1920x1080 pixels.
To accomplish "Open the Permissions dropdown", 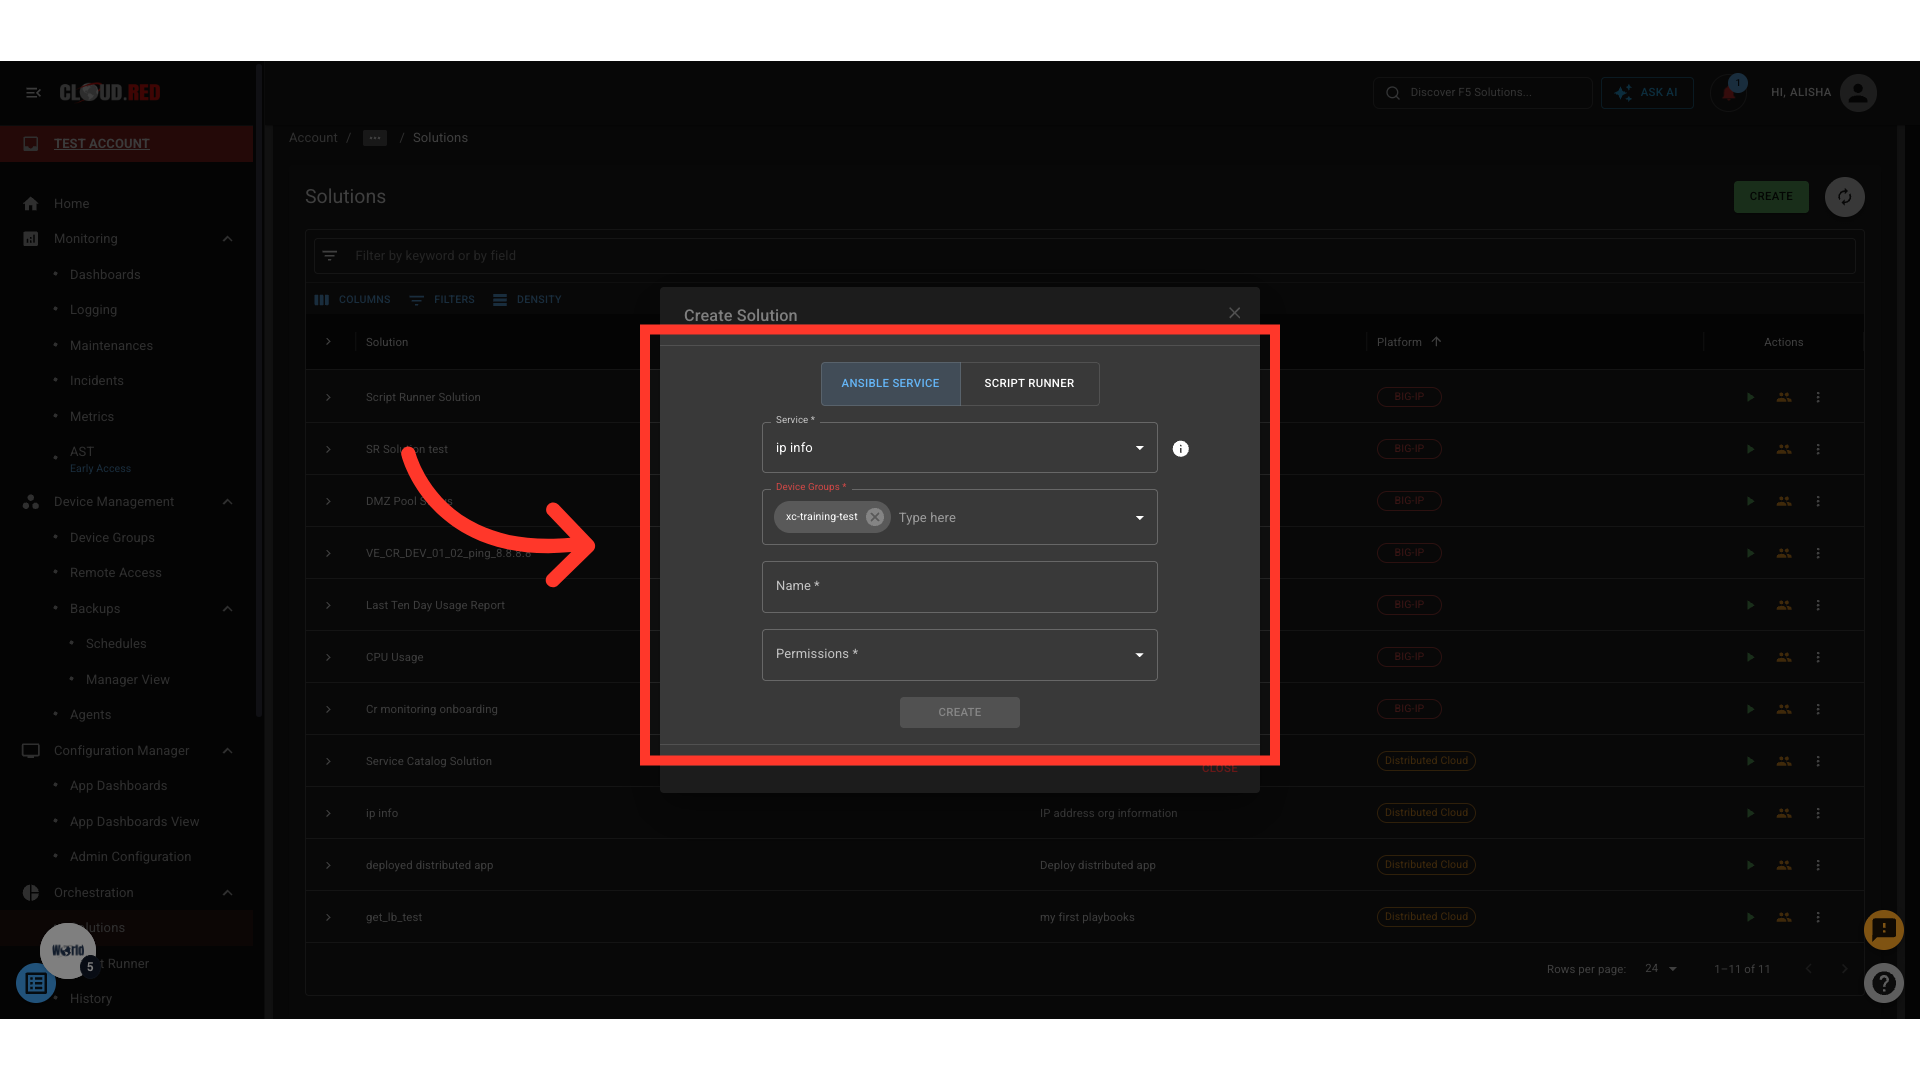I will 959,655.
